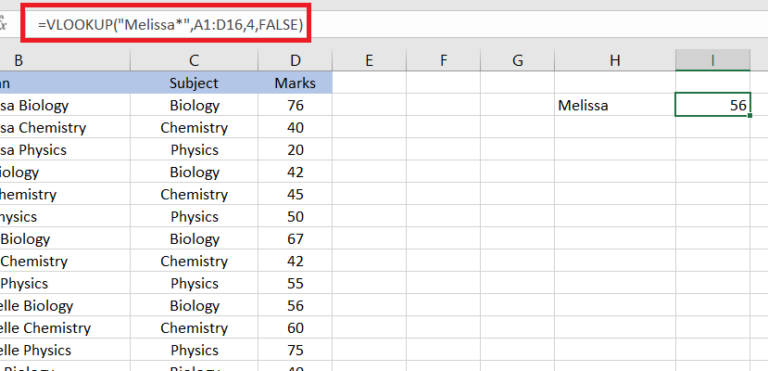Viewport: 768px width, 371px height.
Task: Click the Physics subject cell beside marks 20
Action: [194, 149]
